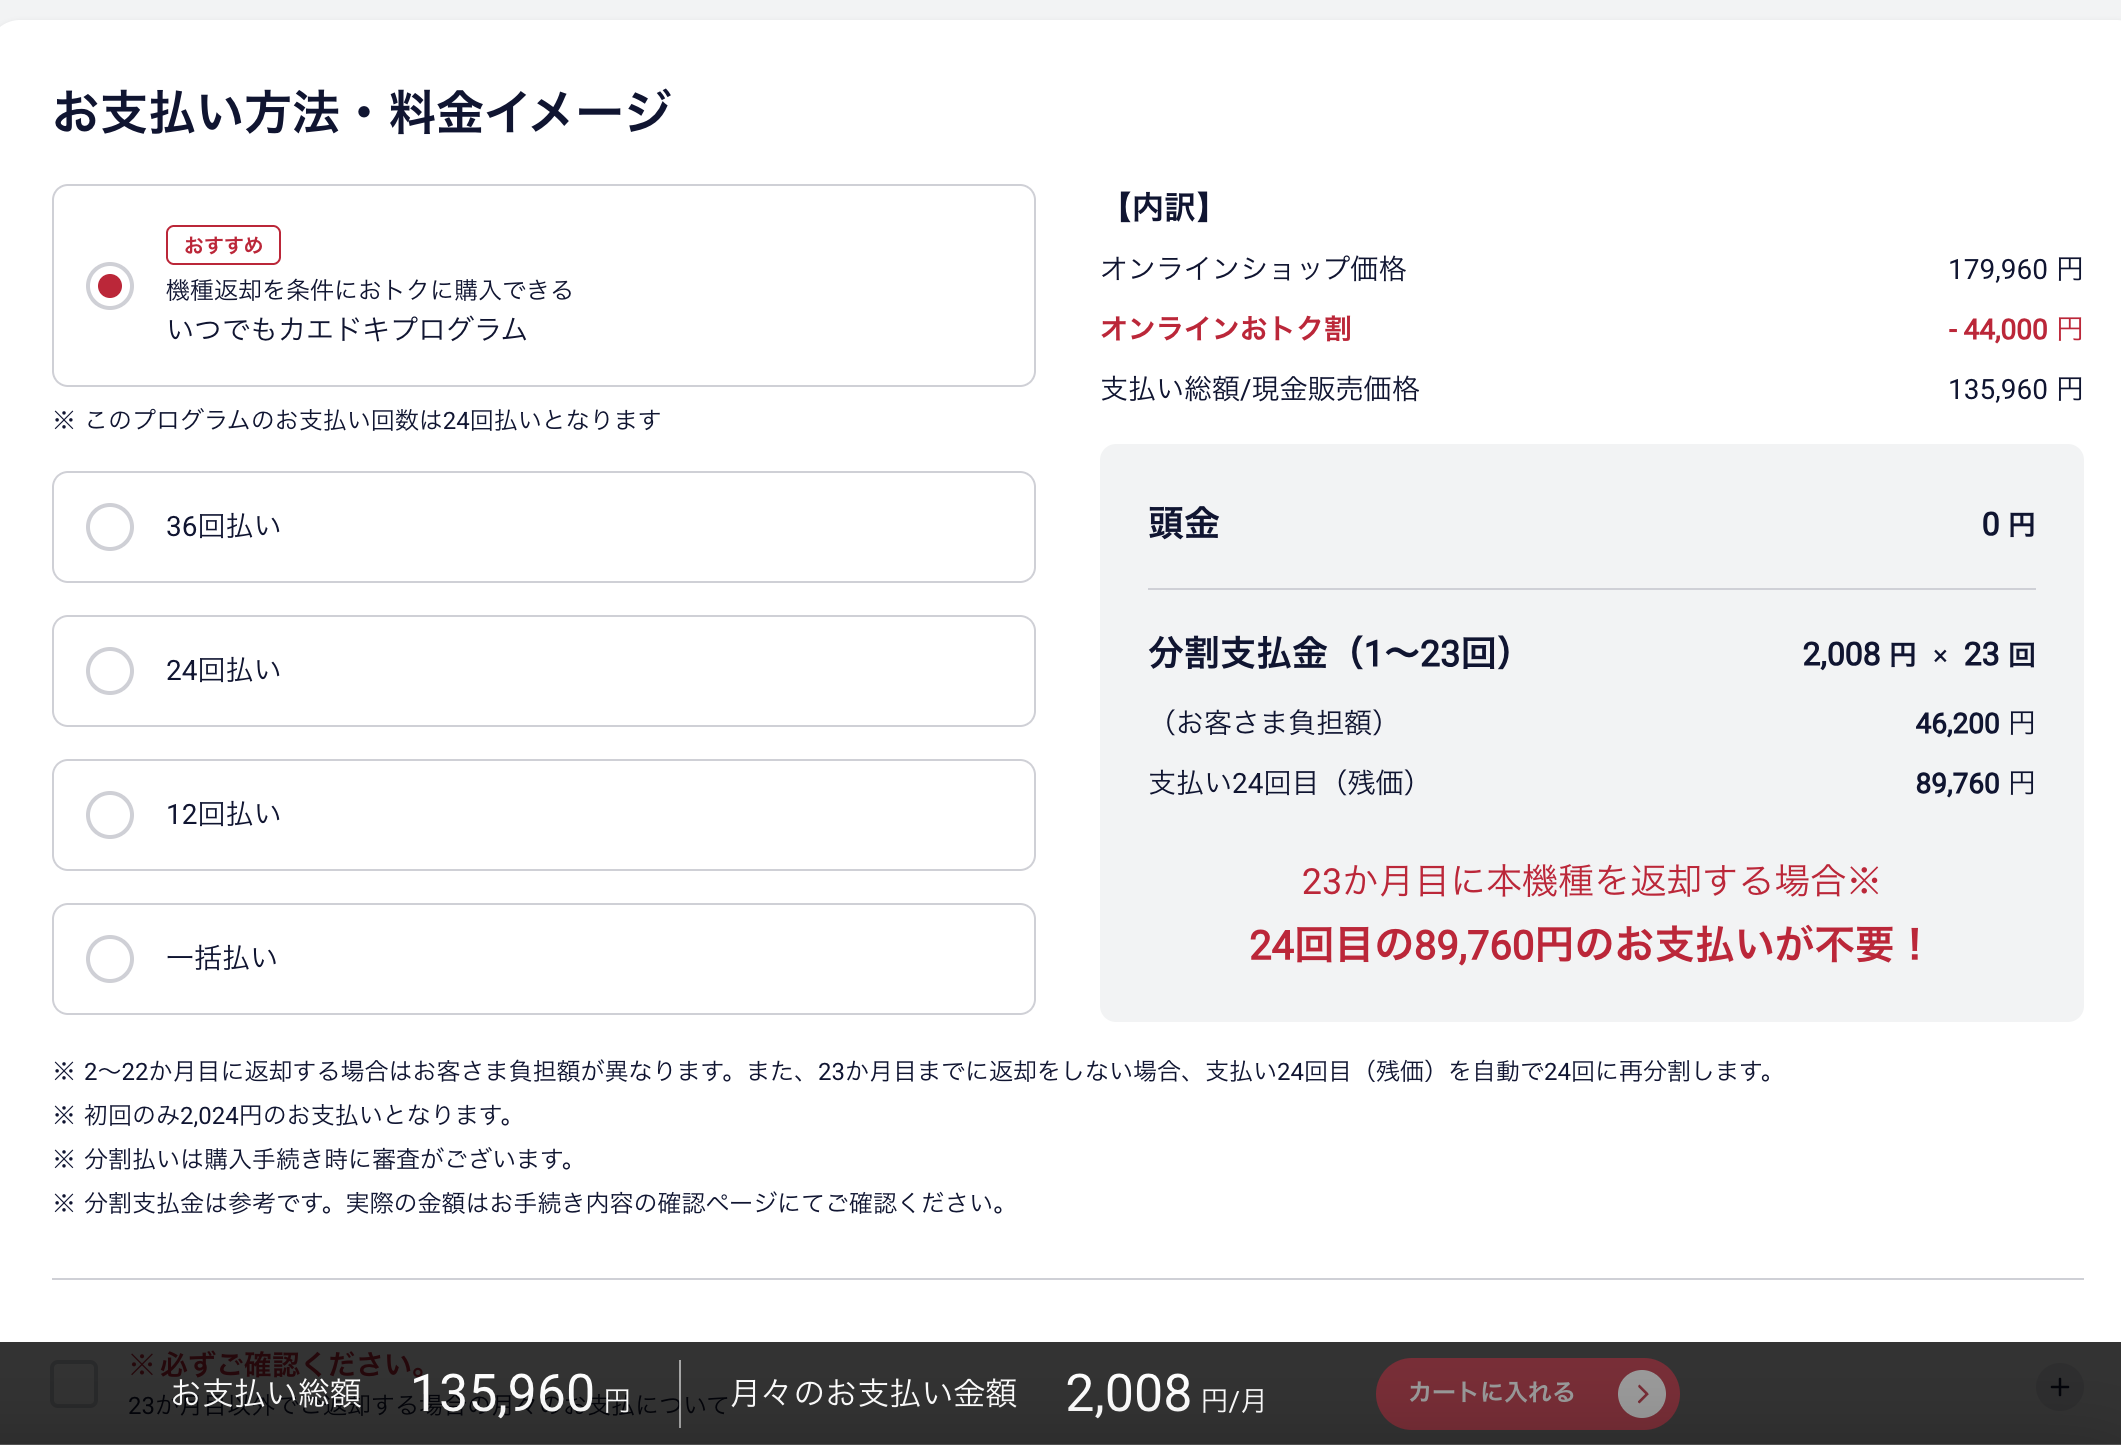The image size is (2121, 1445).
Task: Choose the 36回払い payment option
Action: pyautogui.click(x=110, y=527)
